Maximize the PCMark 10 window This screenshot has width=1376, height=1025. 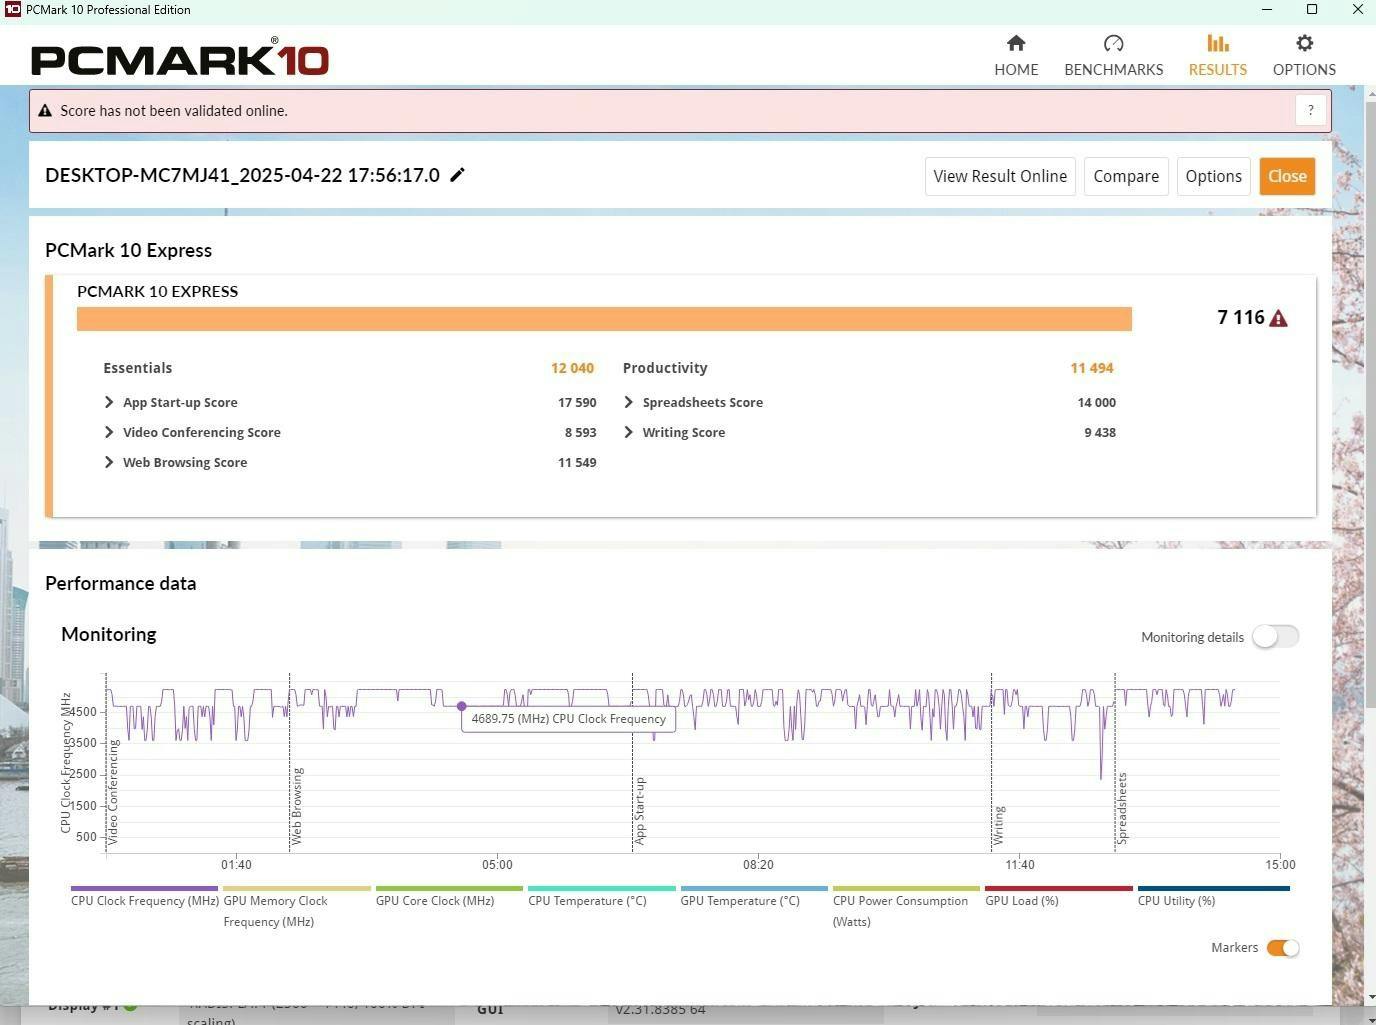1312,10
